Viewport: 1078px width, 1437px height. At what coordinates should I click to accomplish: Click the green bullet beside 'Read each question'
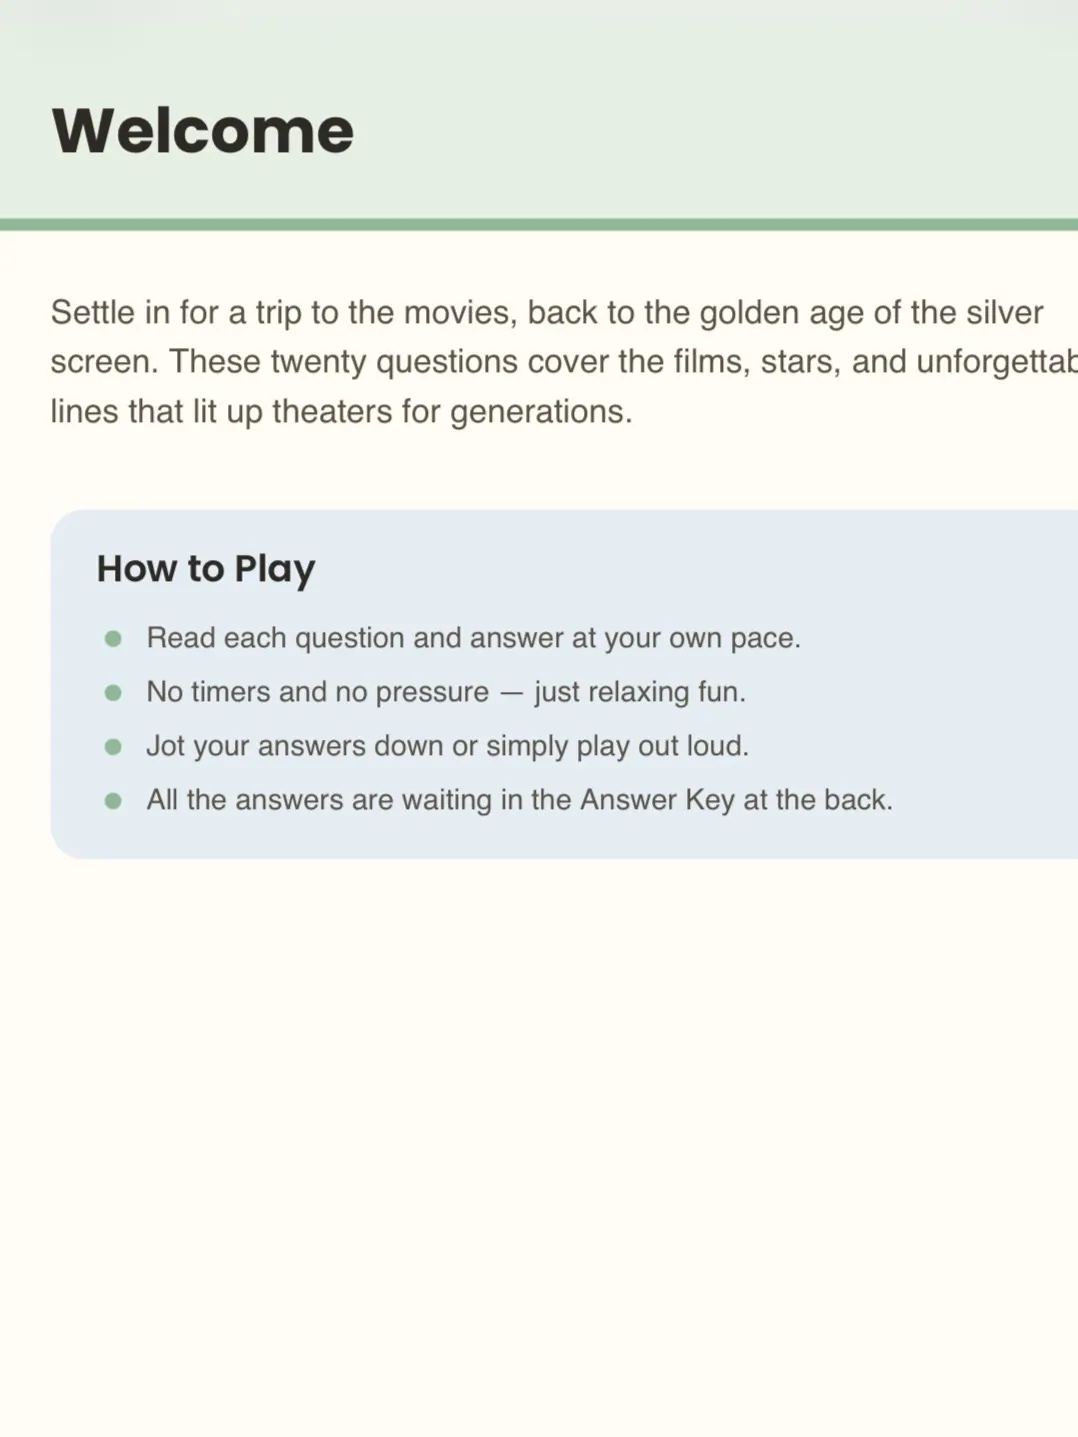[113, 638]
